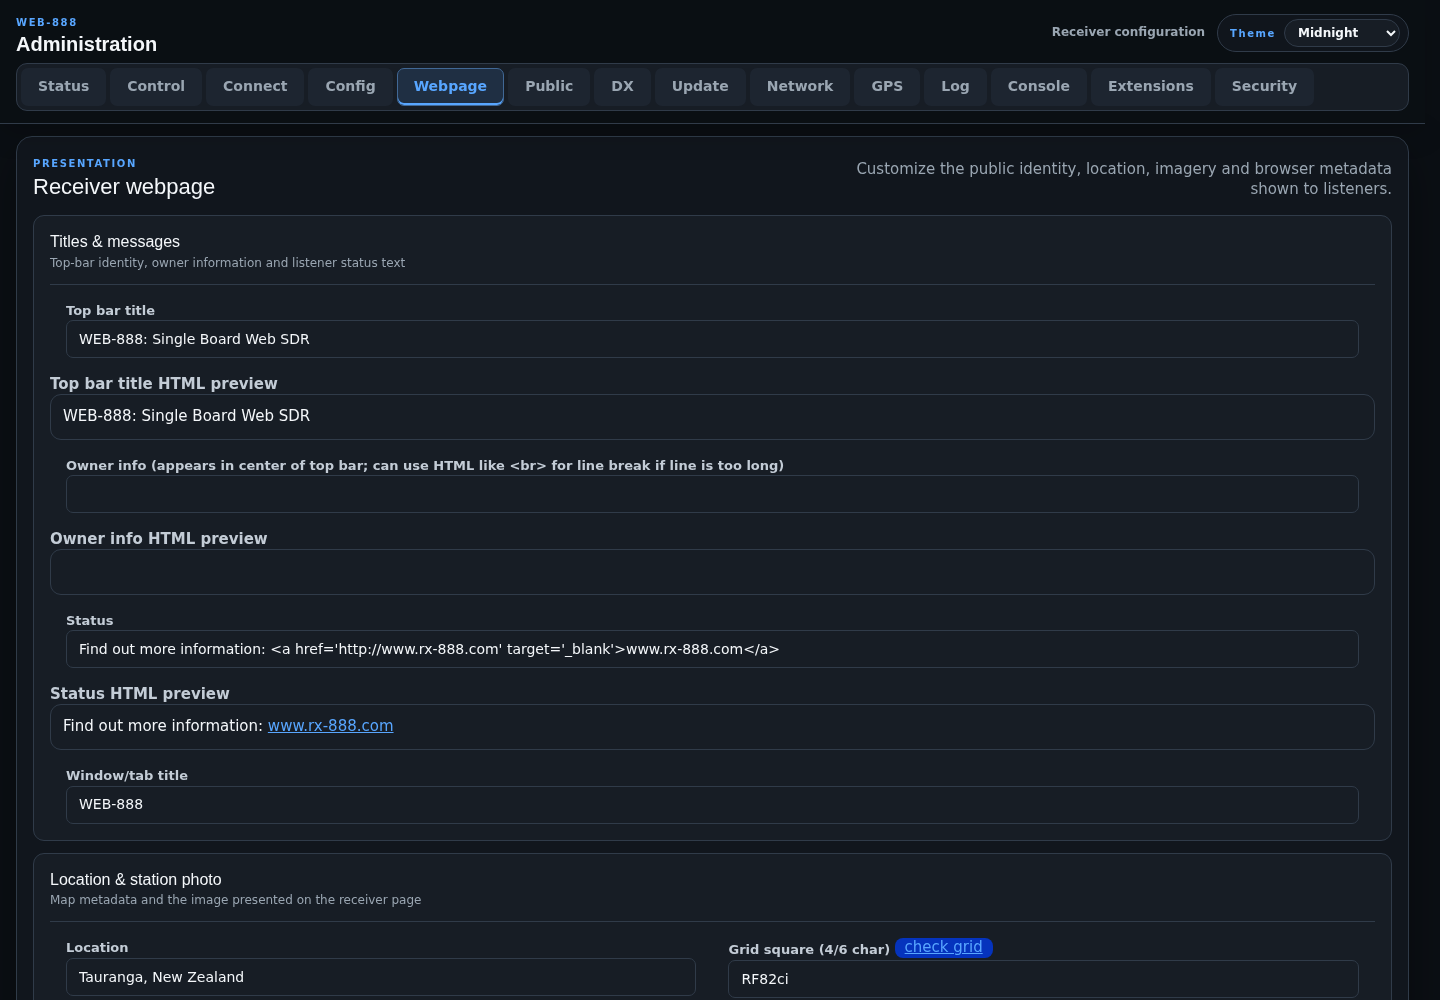This screenshot has width=1440, height=1000.
Task: Click the Location & station photo section title
Action: (136, 880)
